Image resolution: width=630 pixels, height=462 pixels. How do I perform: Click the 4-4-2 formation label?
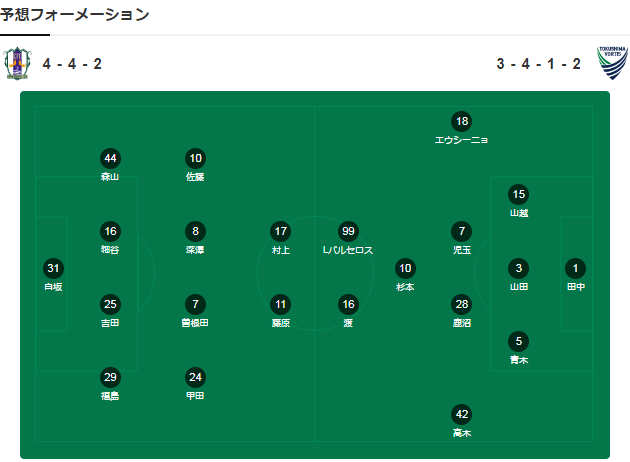[x=72, y=64]
